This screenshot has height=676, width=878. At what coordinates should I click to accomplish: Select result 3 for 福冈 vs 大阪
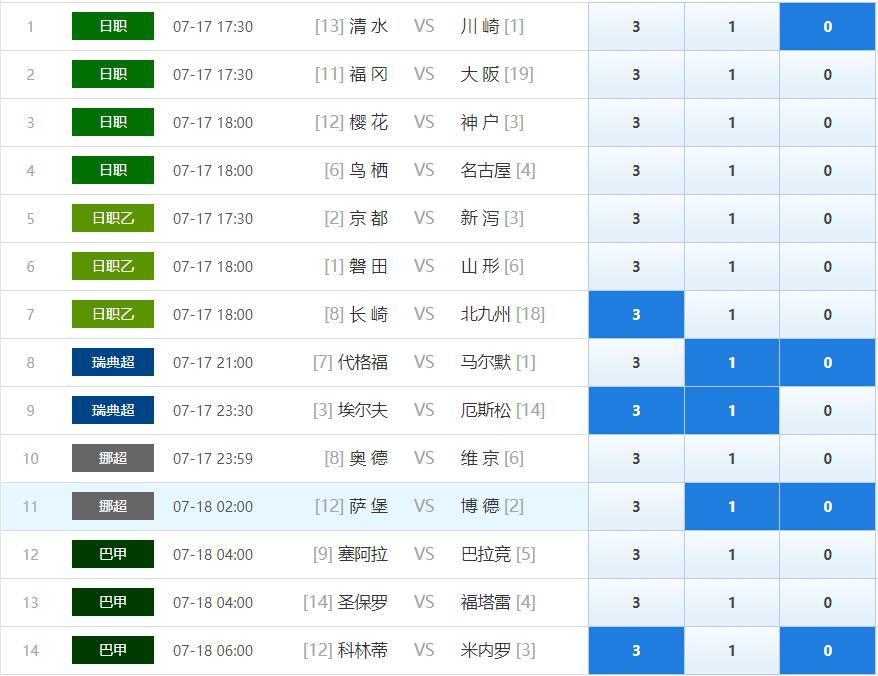636,75
